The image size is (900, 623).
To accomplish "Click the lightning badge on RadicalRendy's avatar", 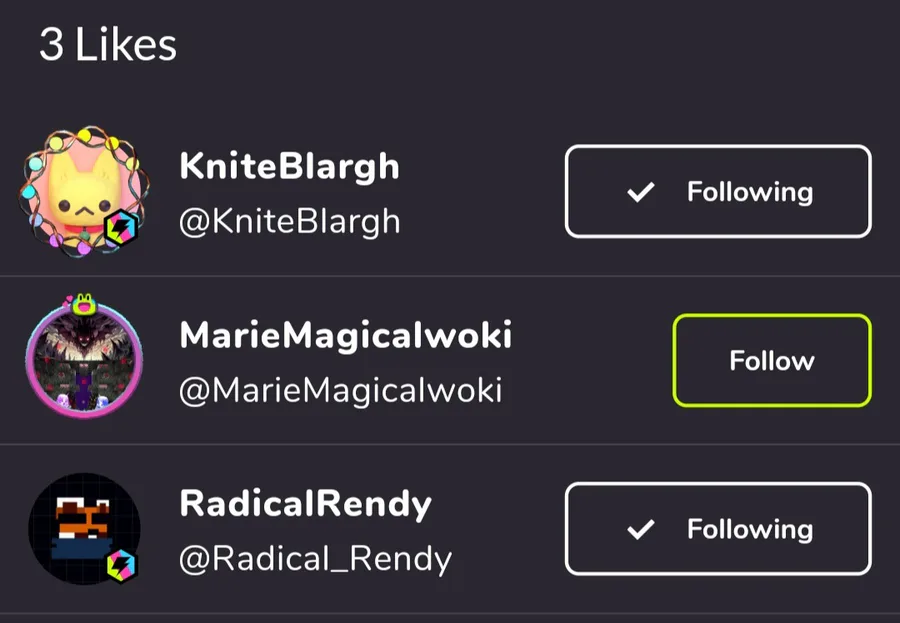I will (x=121, y=564).
